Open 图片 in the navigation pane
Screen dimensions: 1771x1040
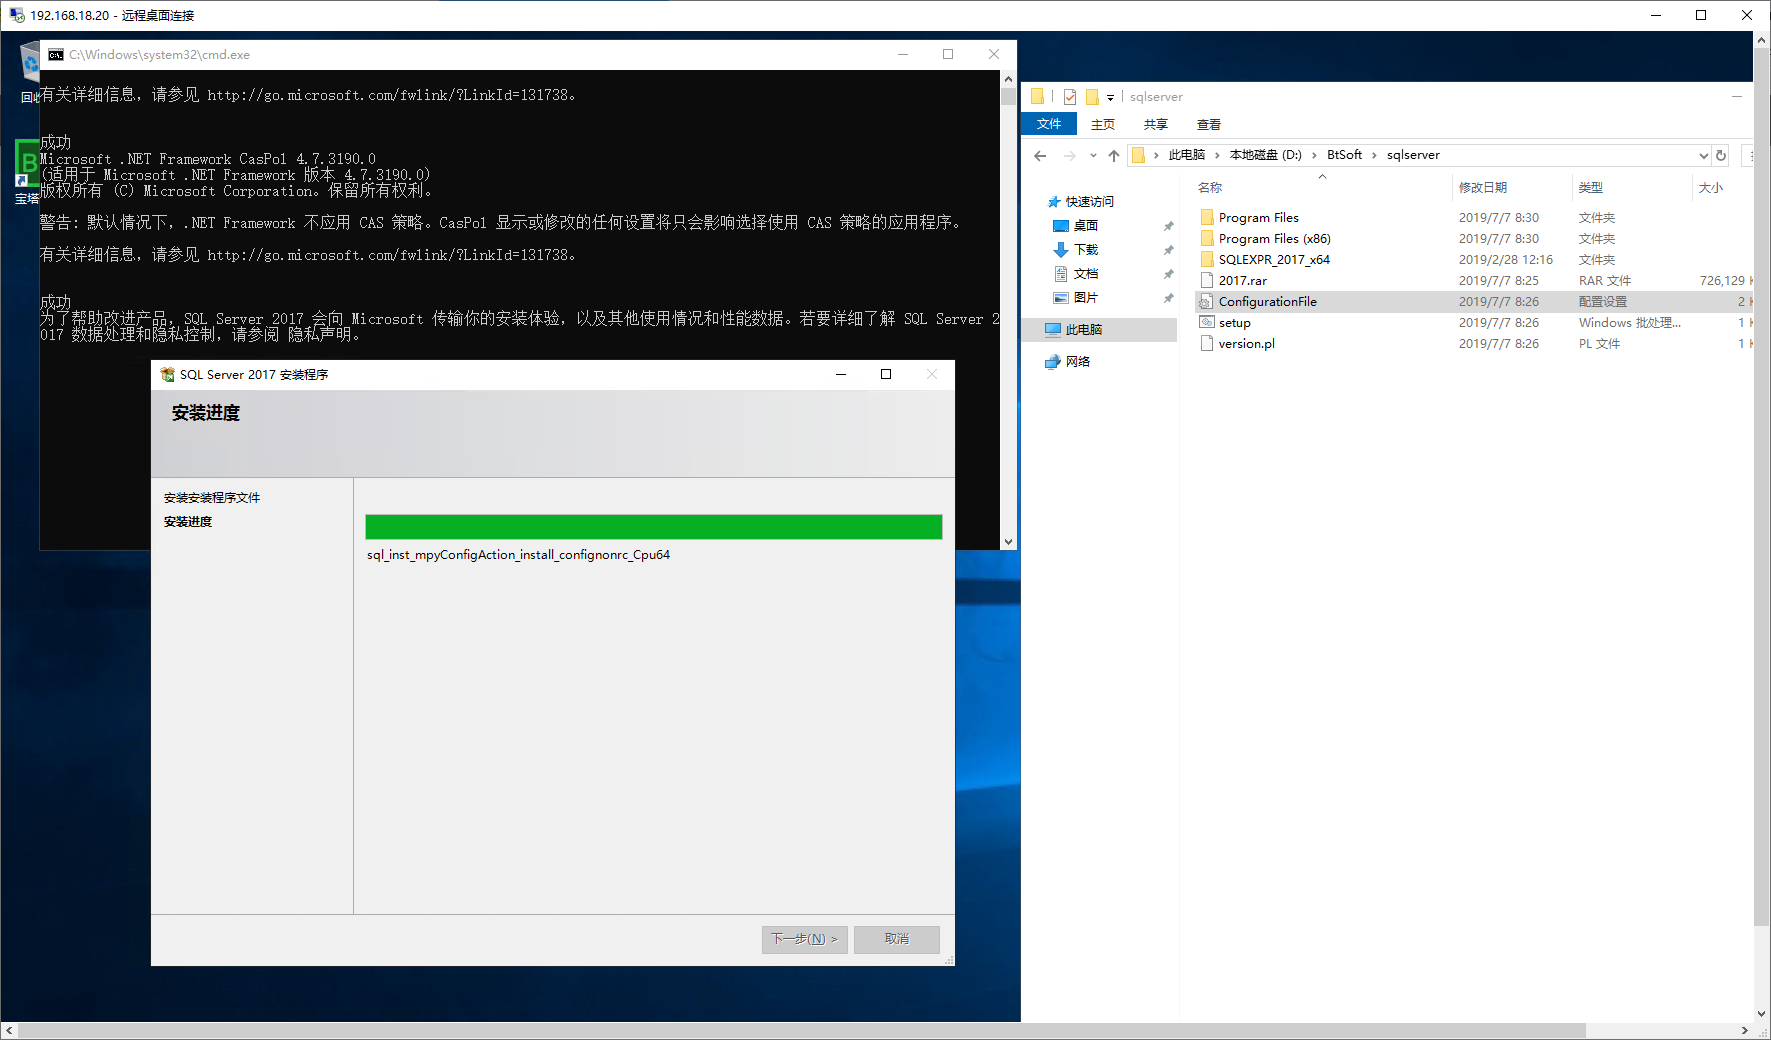pyautogui.click(x=1086, y=298)
